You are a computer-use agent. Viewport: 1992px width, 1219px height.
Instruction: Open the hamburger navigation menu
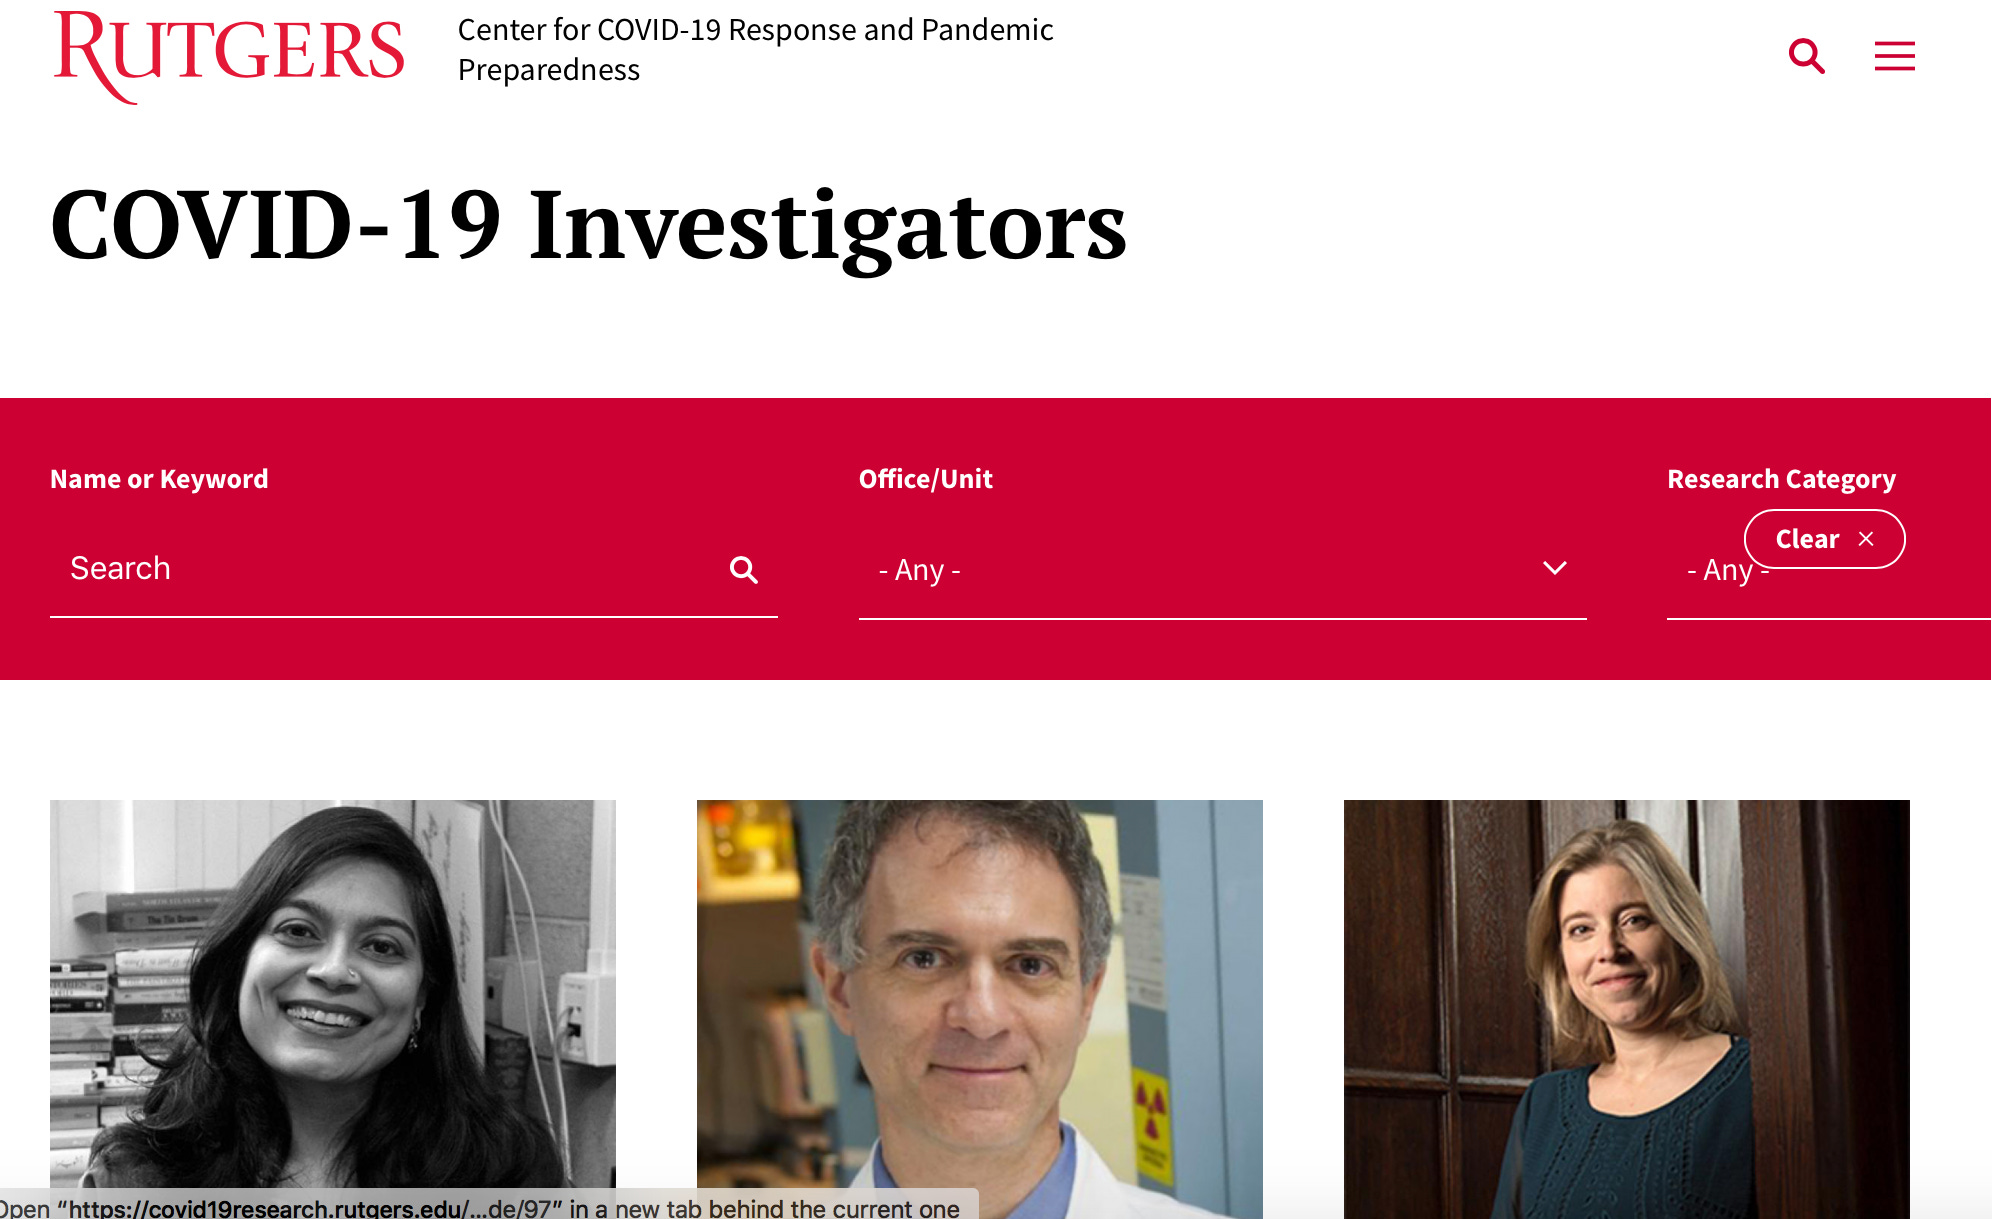[1894, 56]
